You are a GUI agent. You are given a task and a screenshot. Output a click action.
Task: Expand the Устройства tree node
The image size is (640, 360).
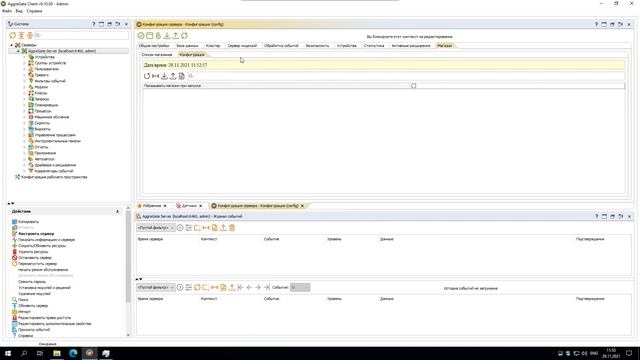24,57
